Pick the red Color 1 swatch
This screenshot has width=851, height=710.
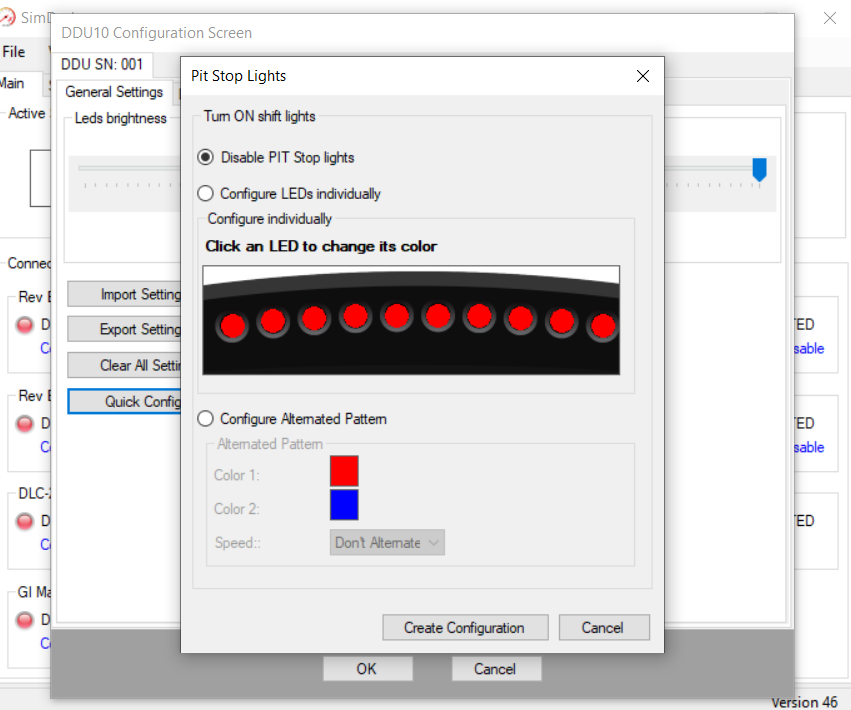tap(344, 471)
